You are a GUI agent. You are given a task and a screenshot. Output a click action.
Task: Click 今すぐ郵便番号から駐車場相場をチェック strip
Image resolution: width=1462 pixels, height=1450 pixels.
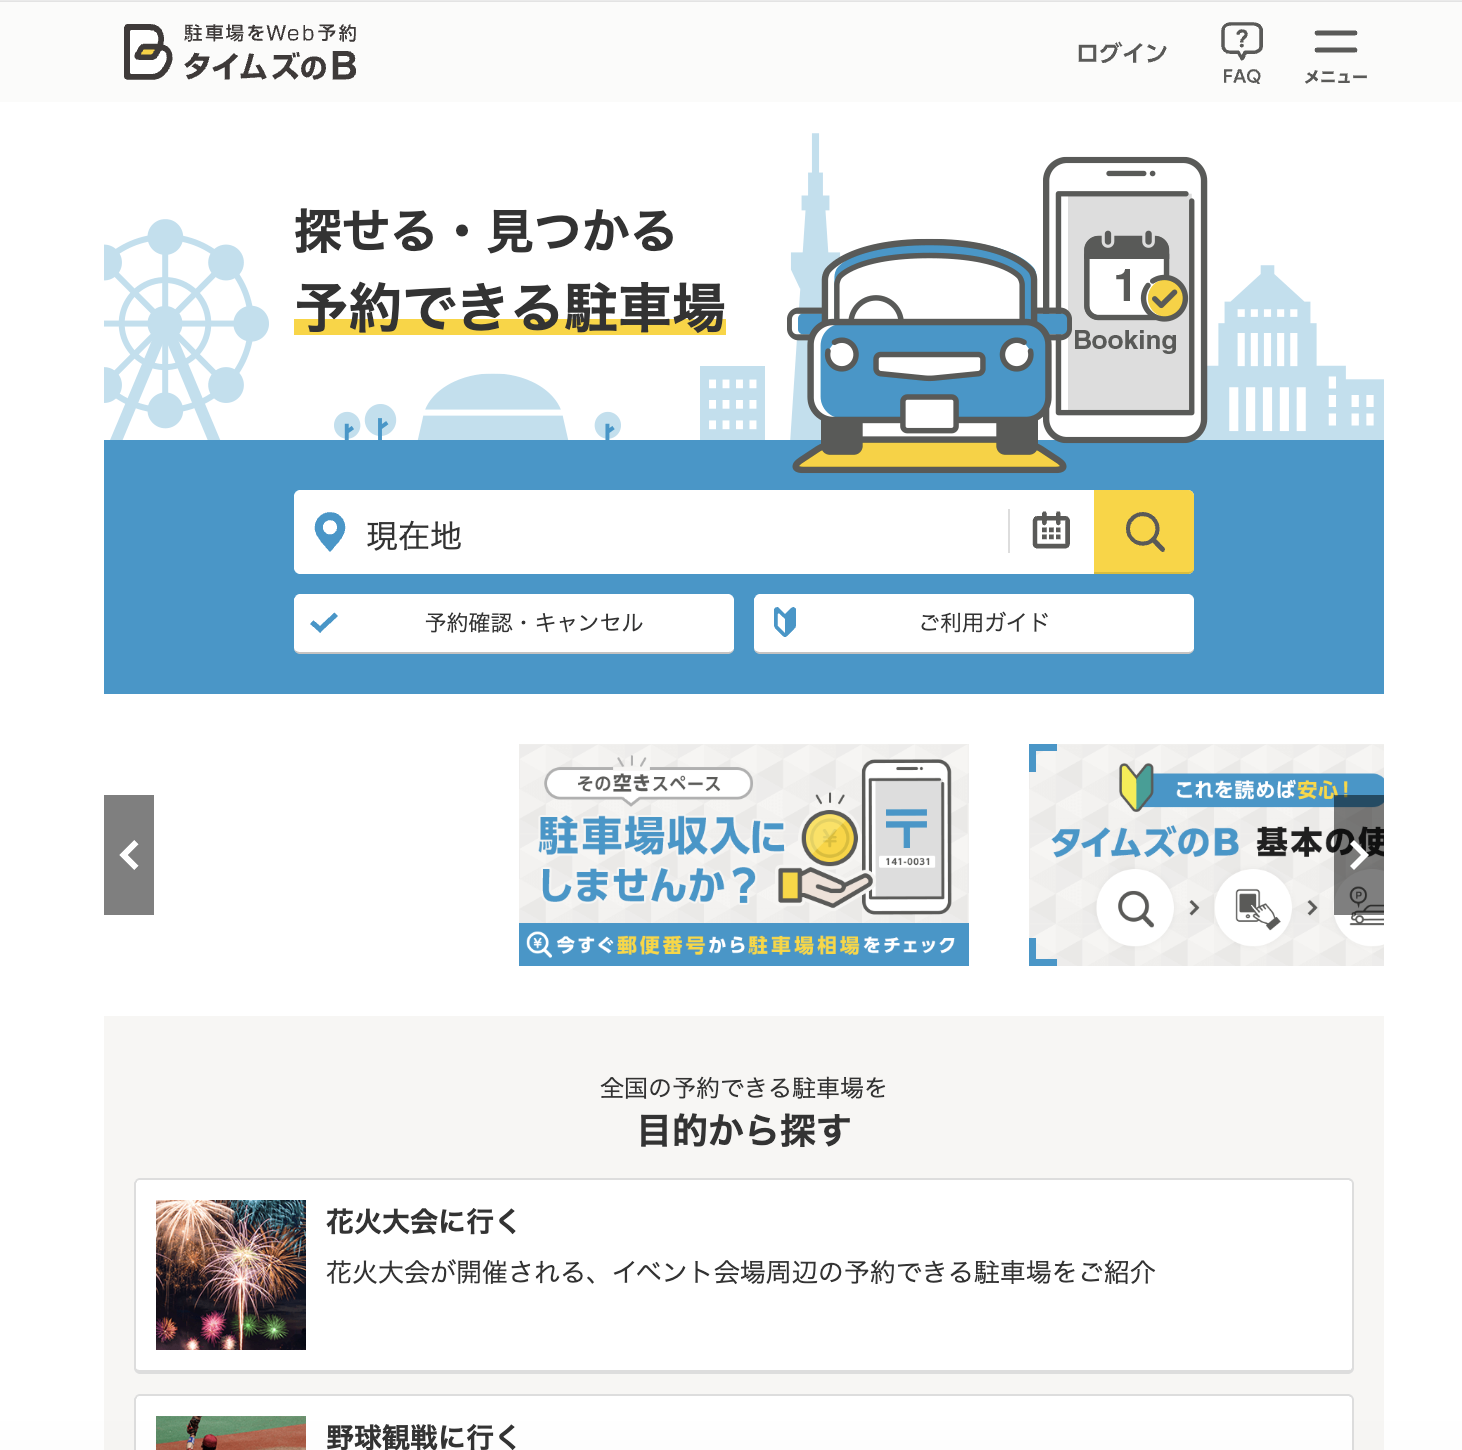(744, 945)
